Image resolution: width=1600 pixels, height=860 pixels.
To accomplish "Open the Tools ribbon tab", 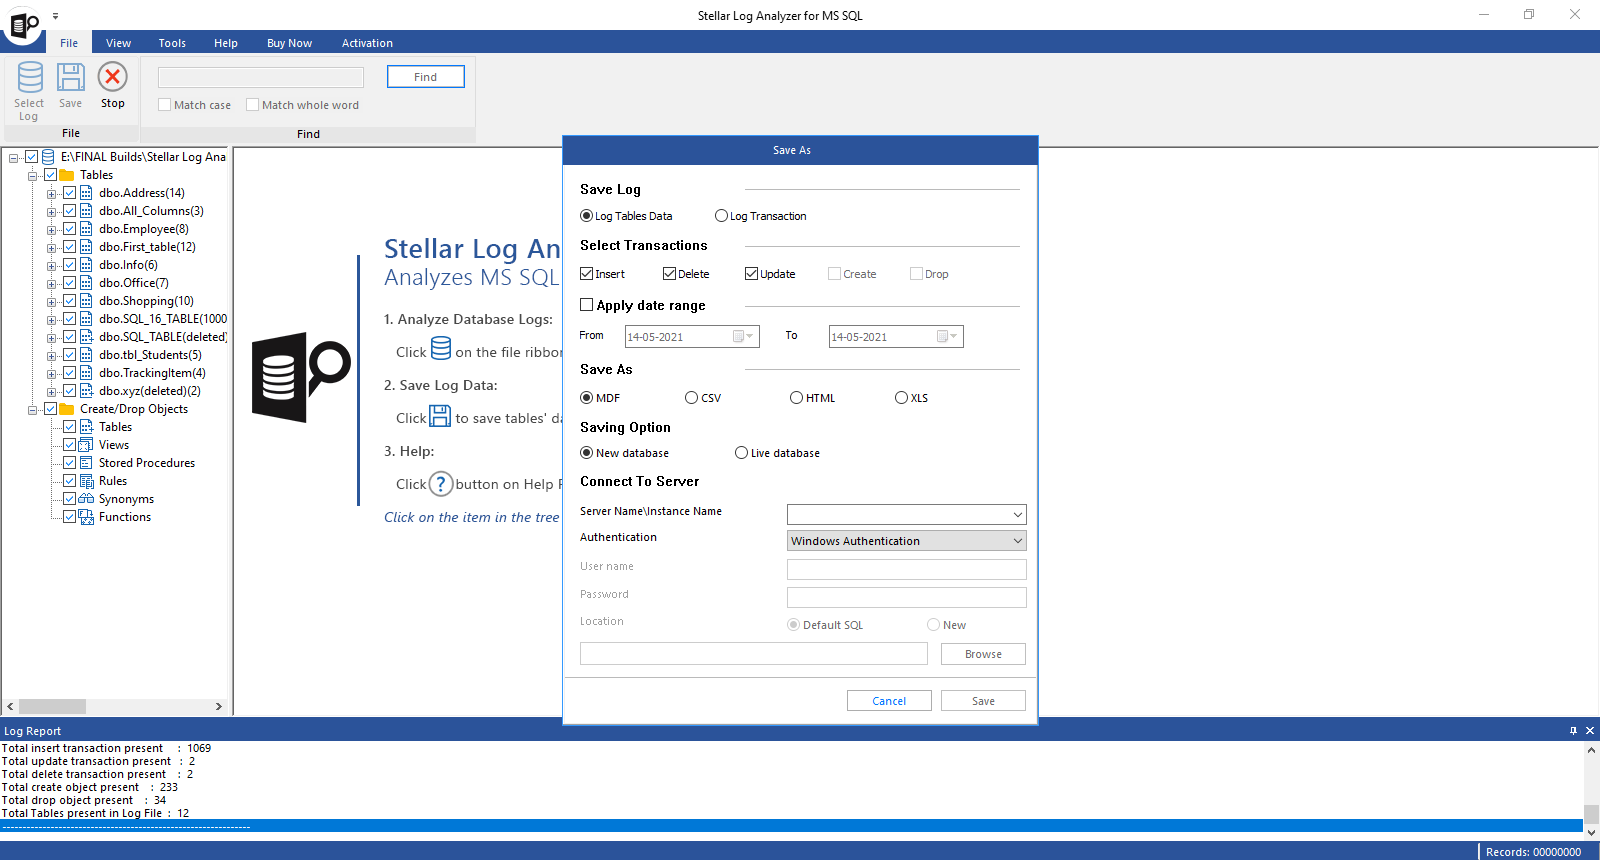I will (172, 43).
